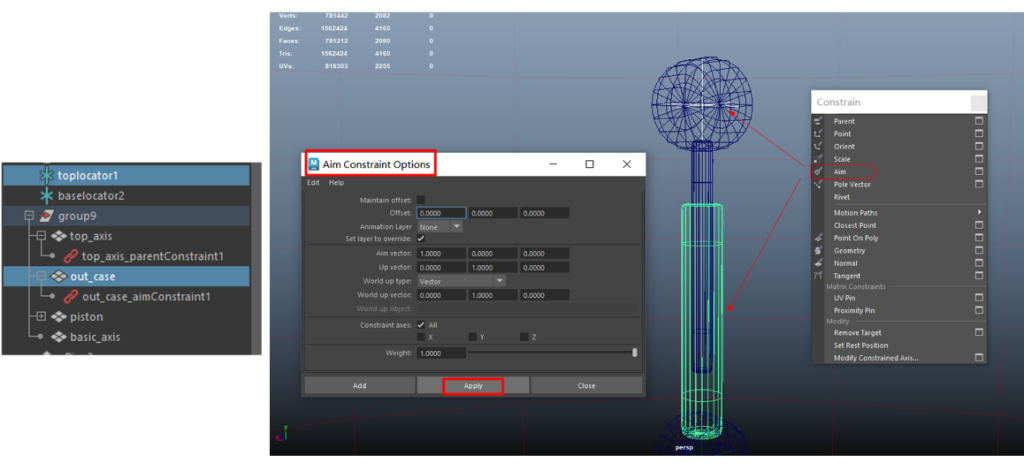Click the Aim vector X field
The image size is (1024, 471).
click(441, 253)
